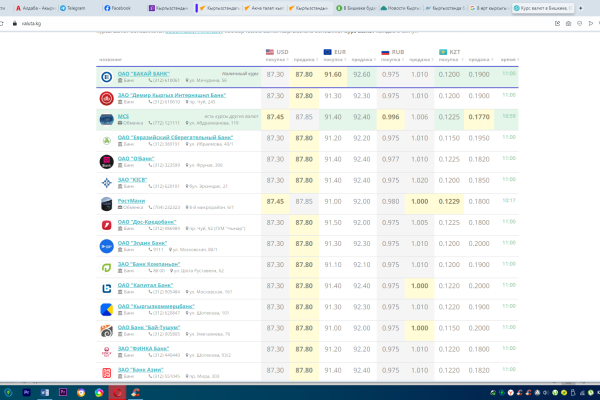Image resolution: width=600 pixels, height=400 pixels.
Task: Click 1.020 RUB rate in KICB row
Action: click(x=420, y=180)
